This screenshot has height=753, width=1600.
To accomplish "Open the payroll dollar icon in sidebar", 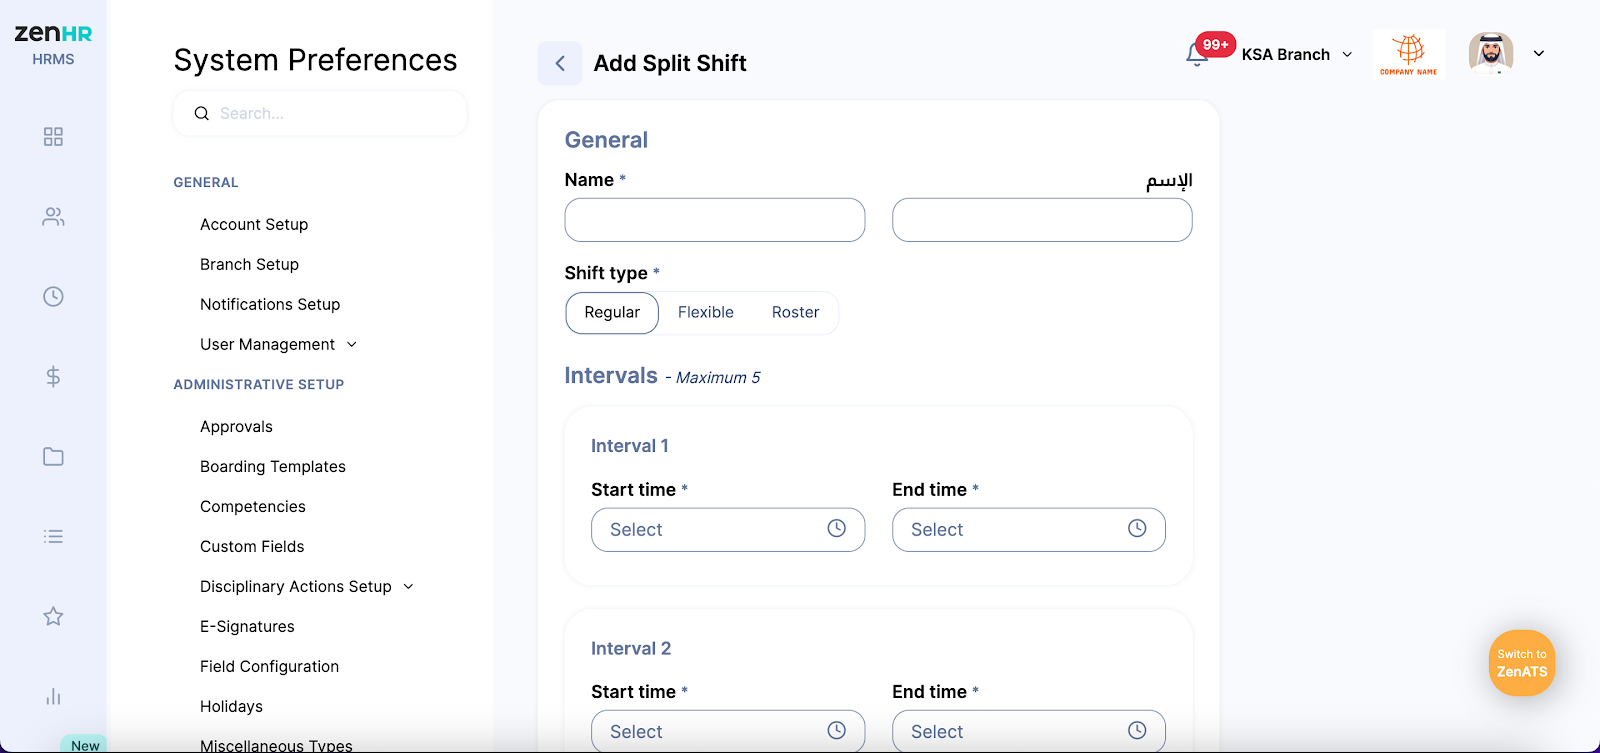I will (x=53, y=377).
